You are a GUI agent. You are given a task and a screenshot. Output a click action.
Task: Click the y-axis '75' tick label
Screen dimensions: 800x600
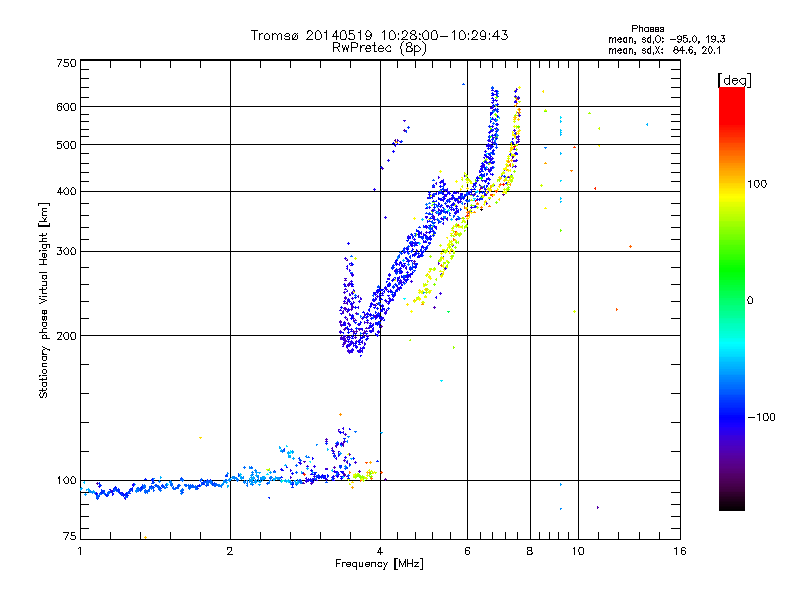coord(70,536)
